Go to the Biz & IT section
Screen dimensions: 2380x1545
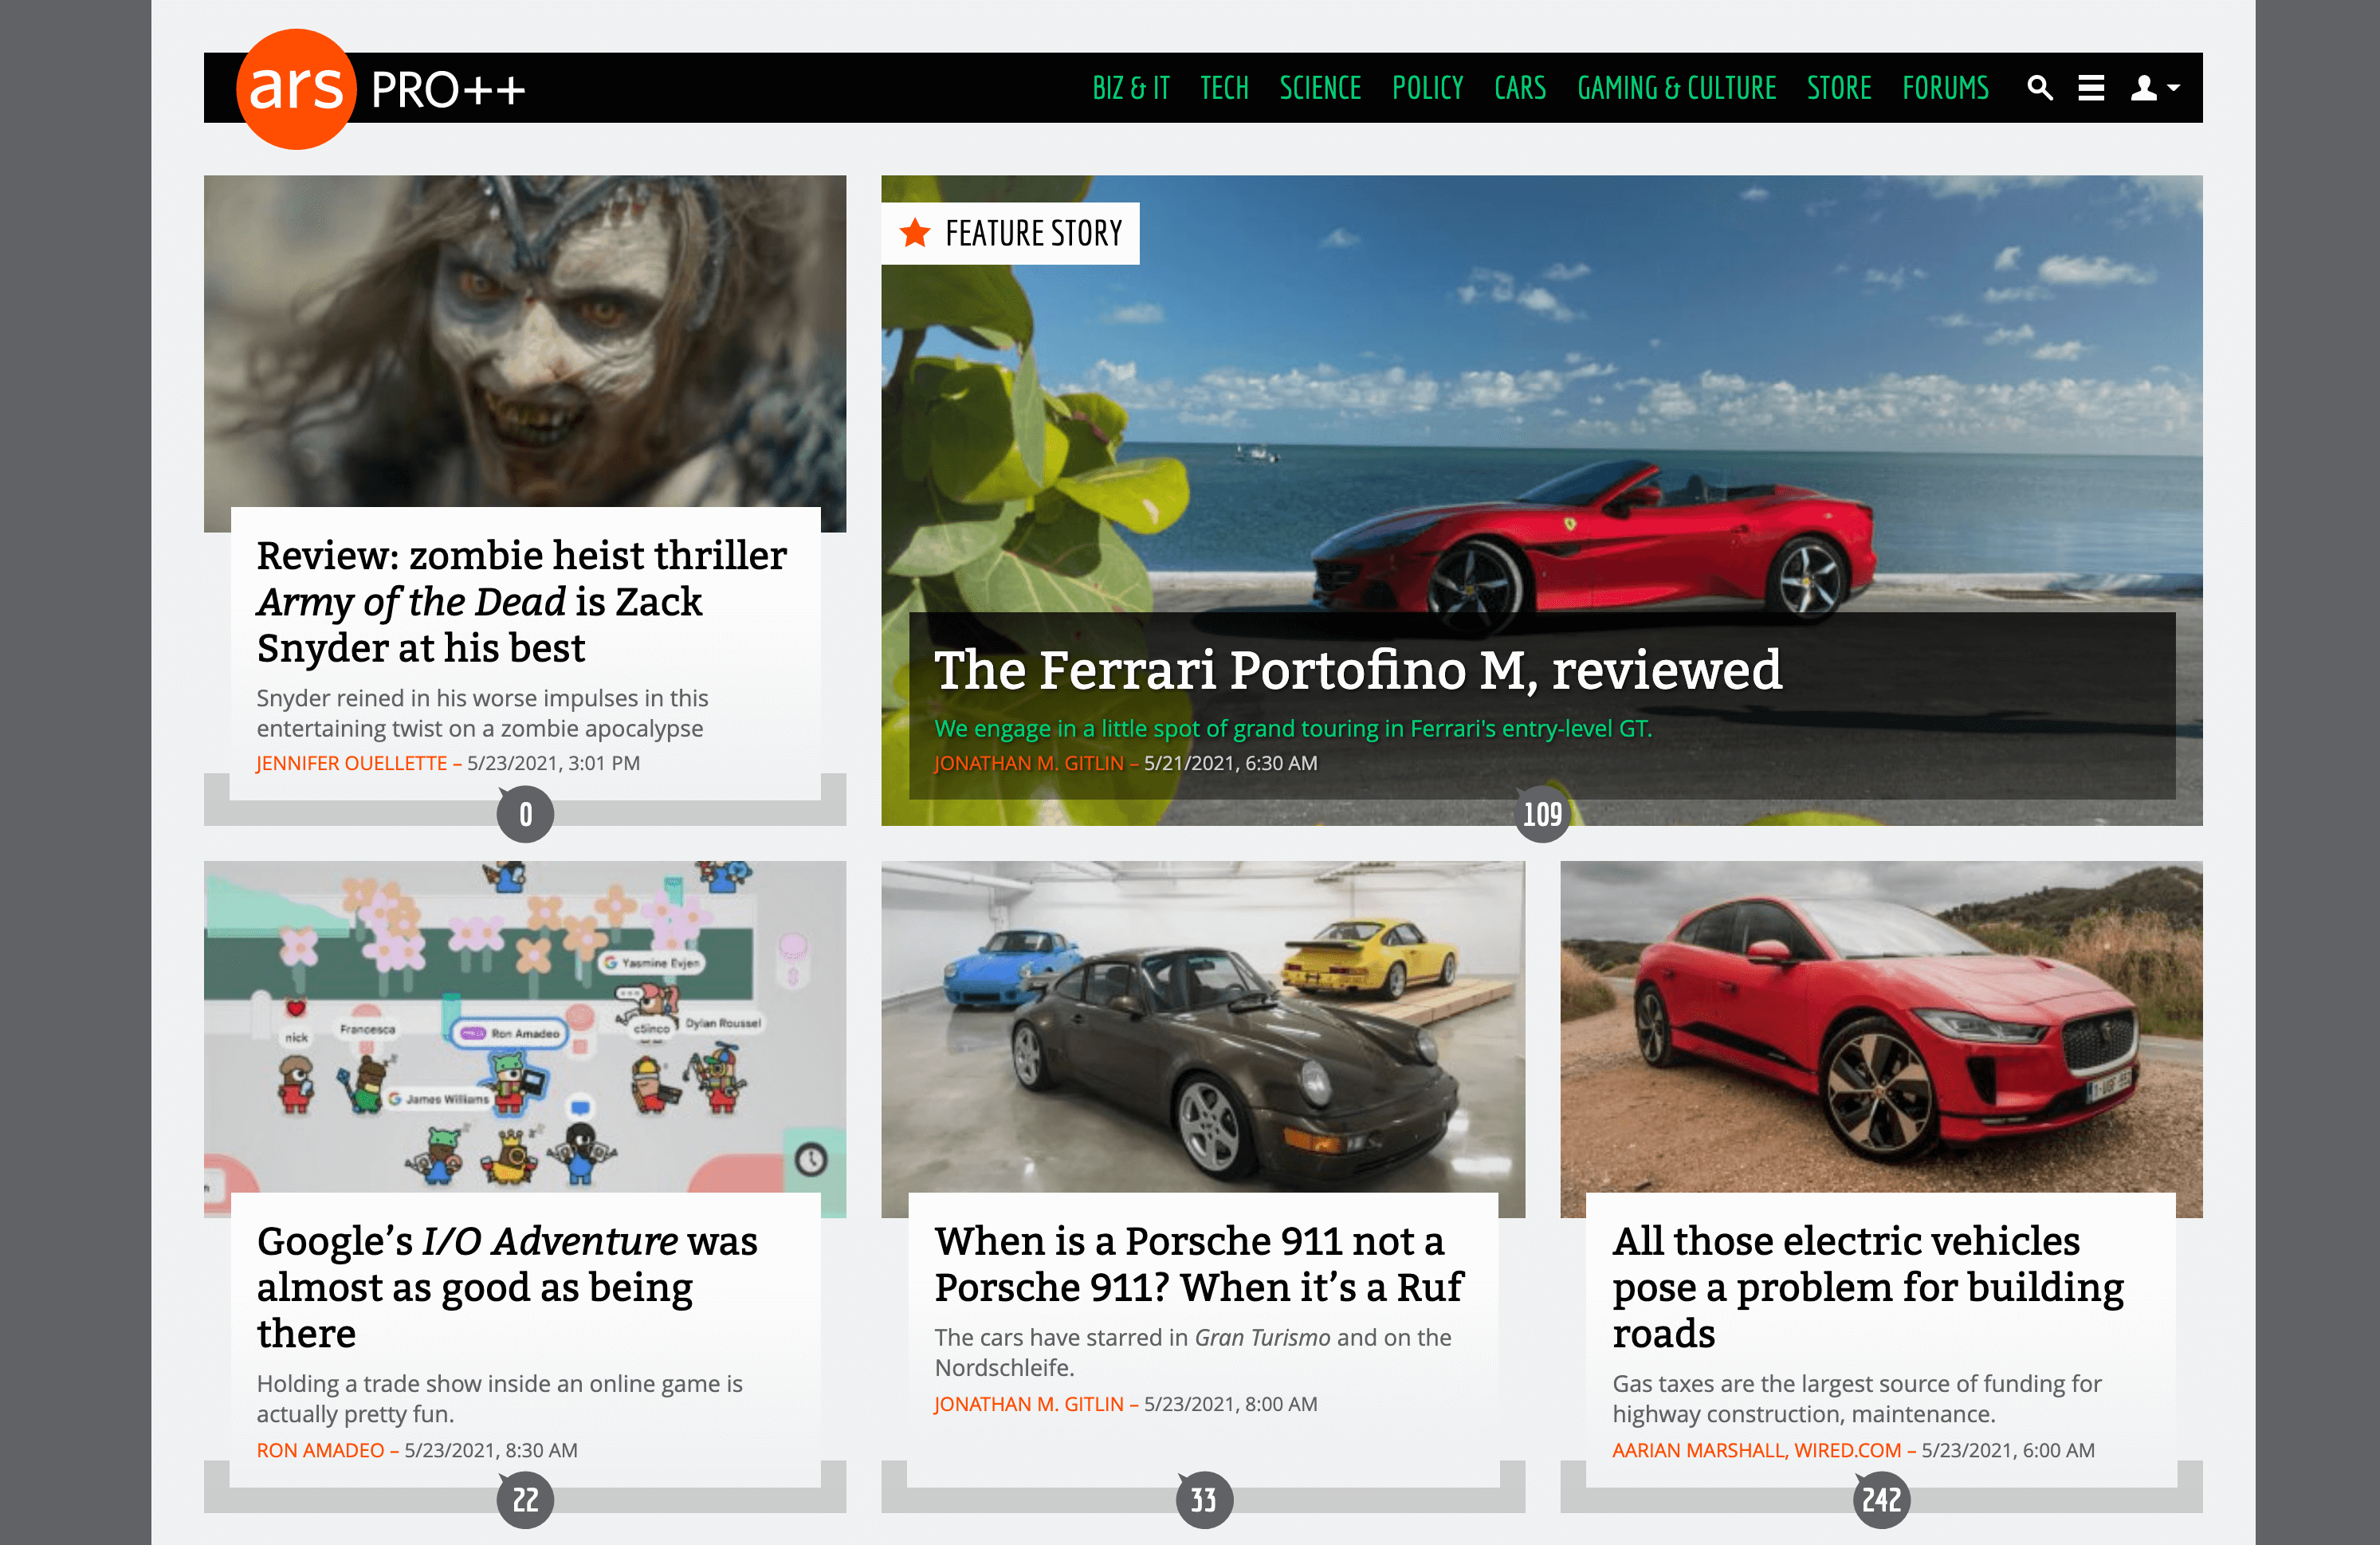pyautogui.click(x=1130, y=88)
